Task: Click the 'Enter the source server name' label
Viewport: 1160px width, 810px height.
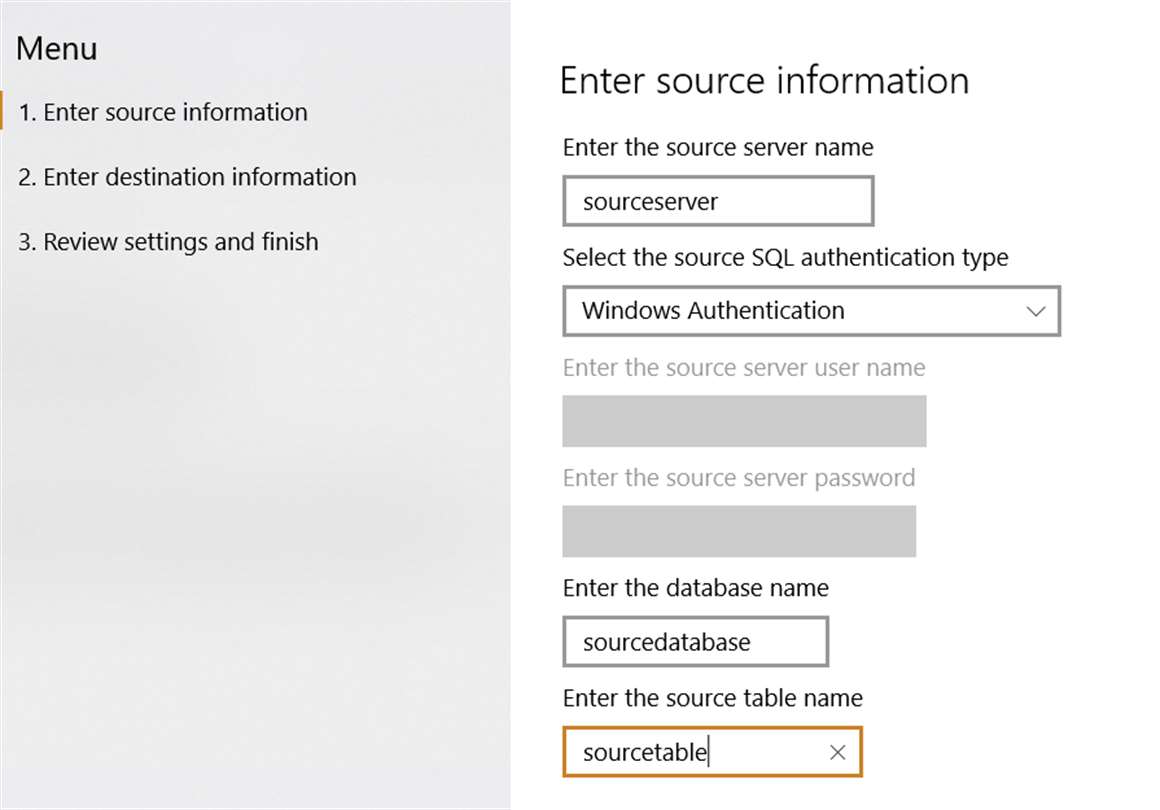Action: coord(718,148)
